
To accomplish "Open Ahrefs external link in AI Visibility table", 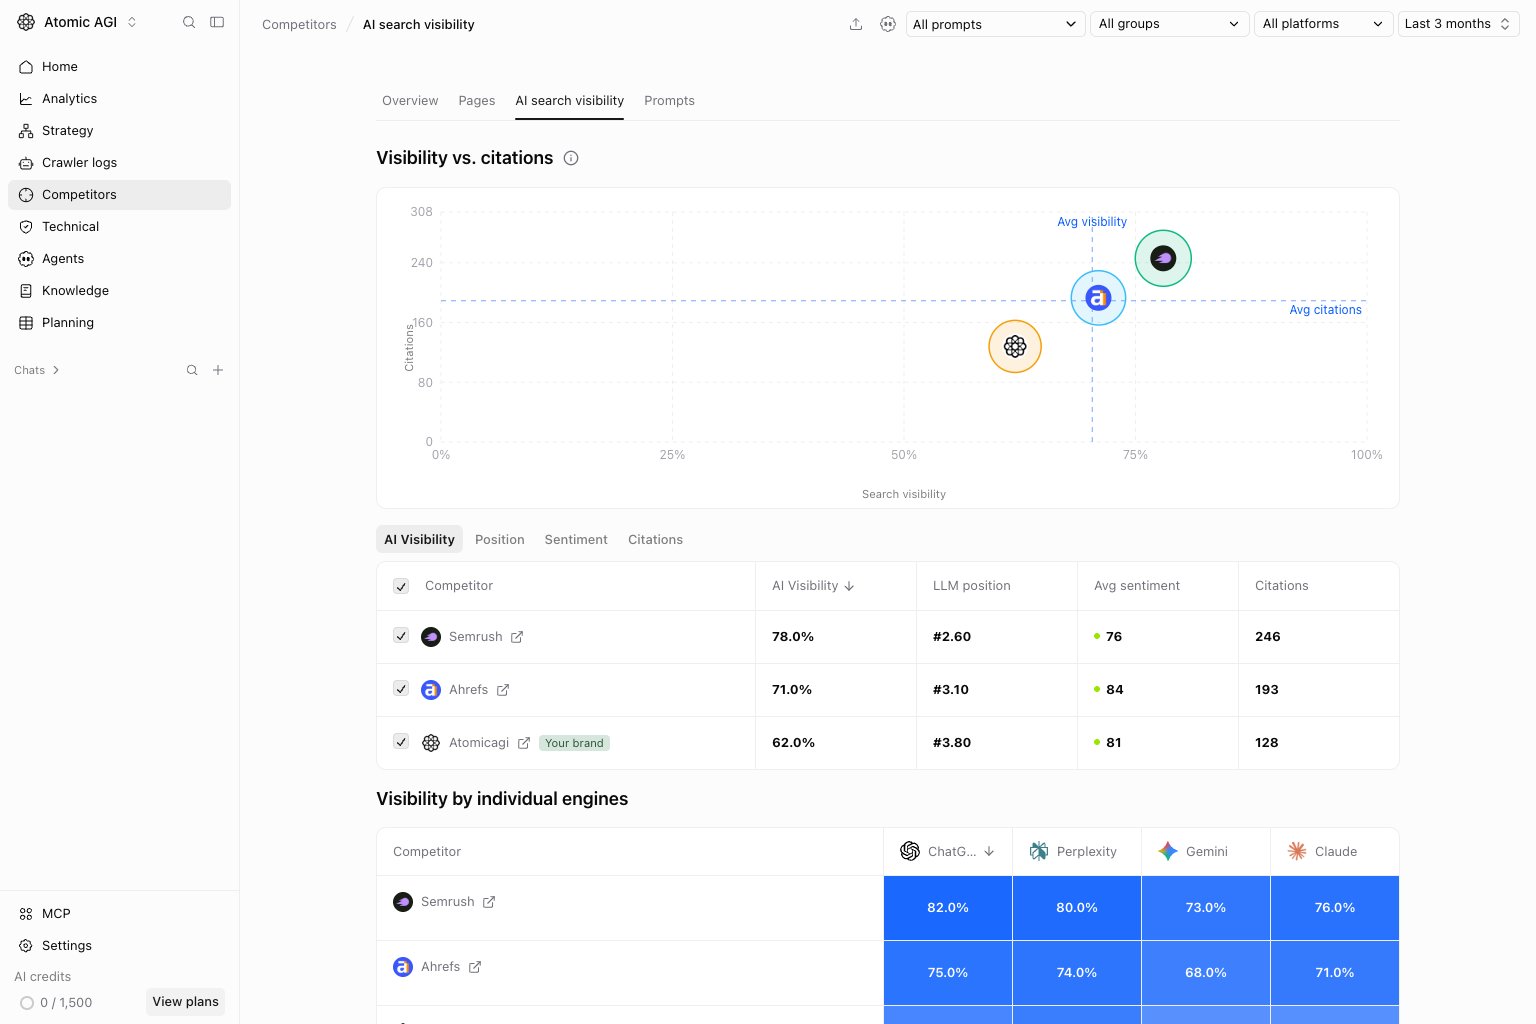I will click(503, 690).
